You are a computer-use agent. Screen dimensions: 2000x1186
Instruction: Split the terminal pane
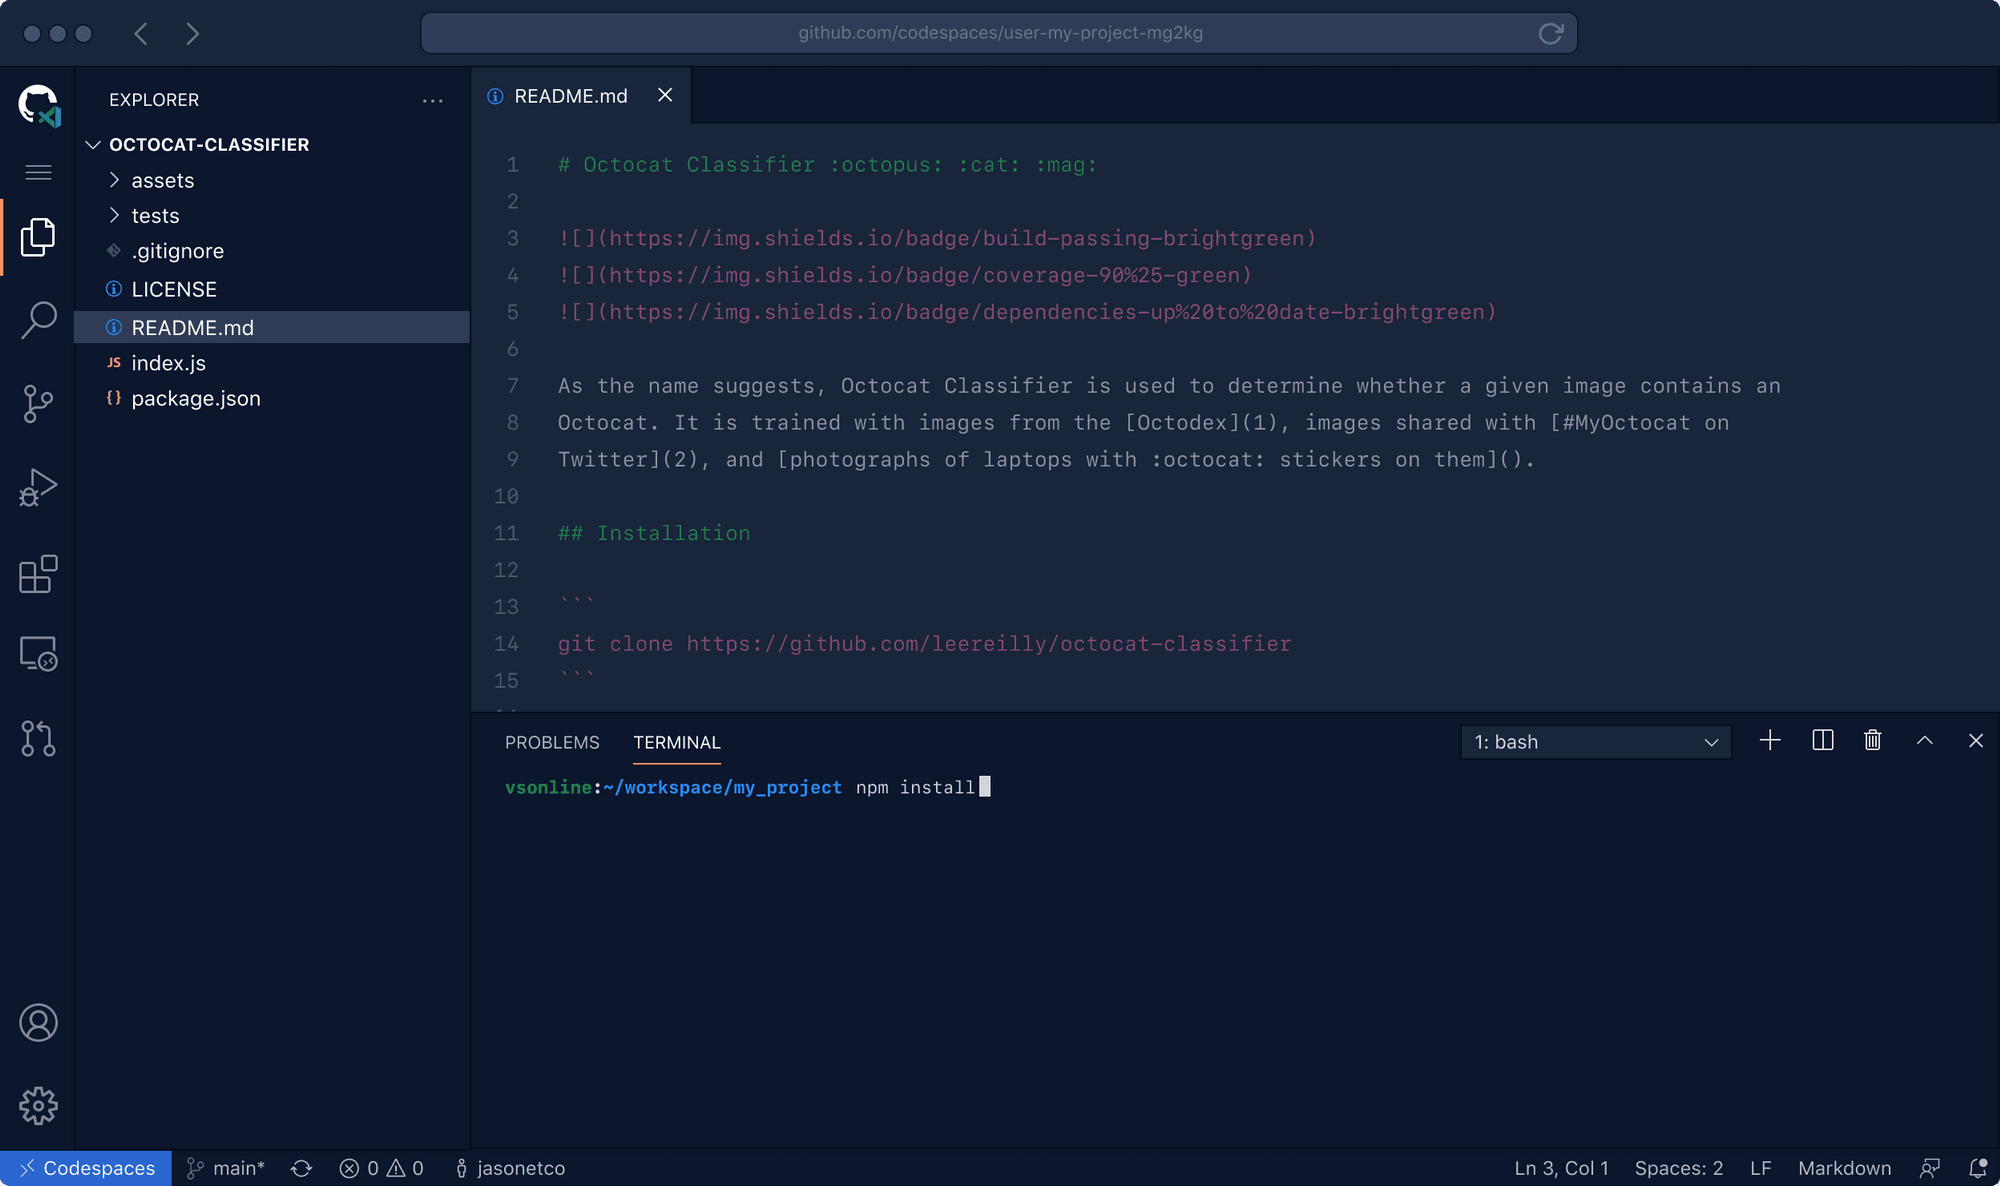coord(1822,740)
